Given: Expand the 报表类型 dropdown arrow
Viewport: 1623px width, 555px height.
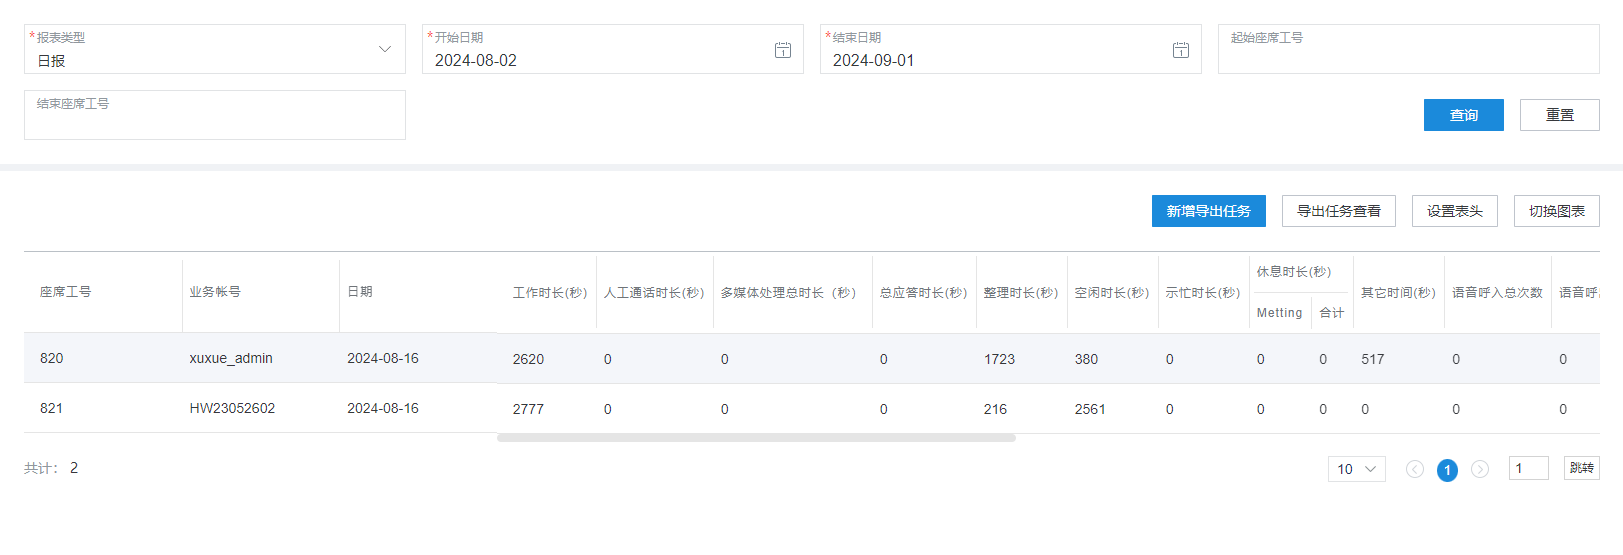Looking at the screenshot, I should (385, 49).
